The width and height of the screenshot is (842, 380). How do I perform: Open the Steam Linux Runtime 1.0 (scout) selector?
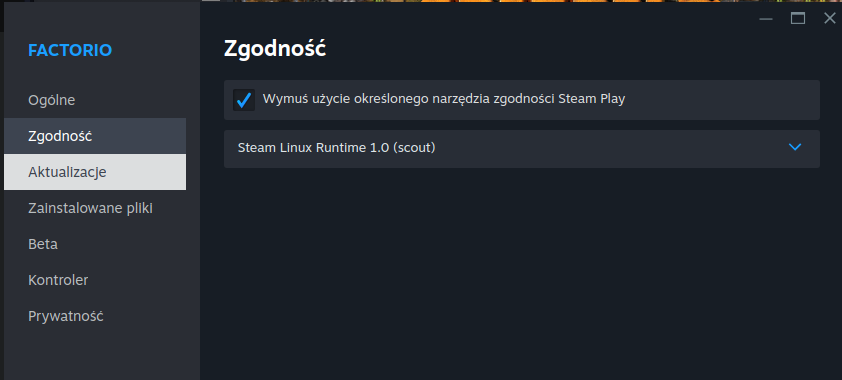click(521, 149)
